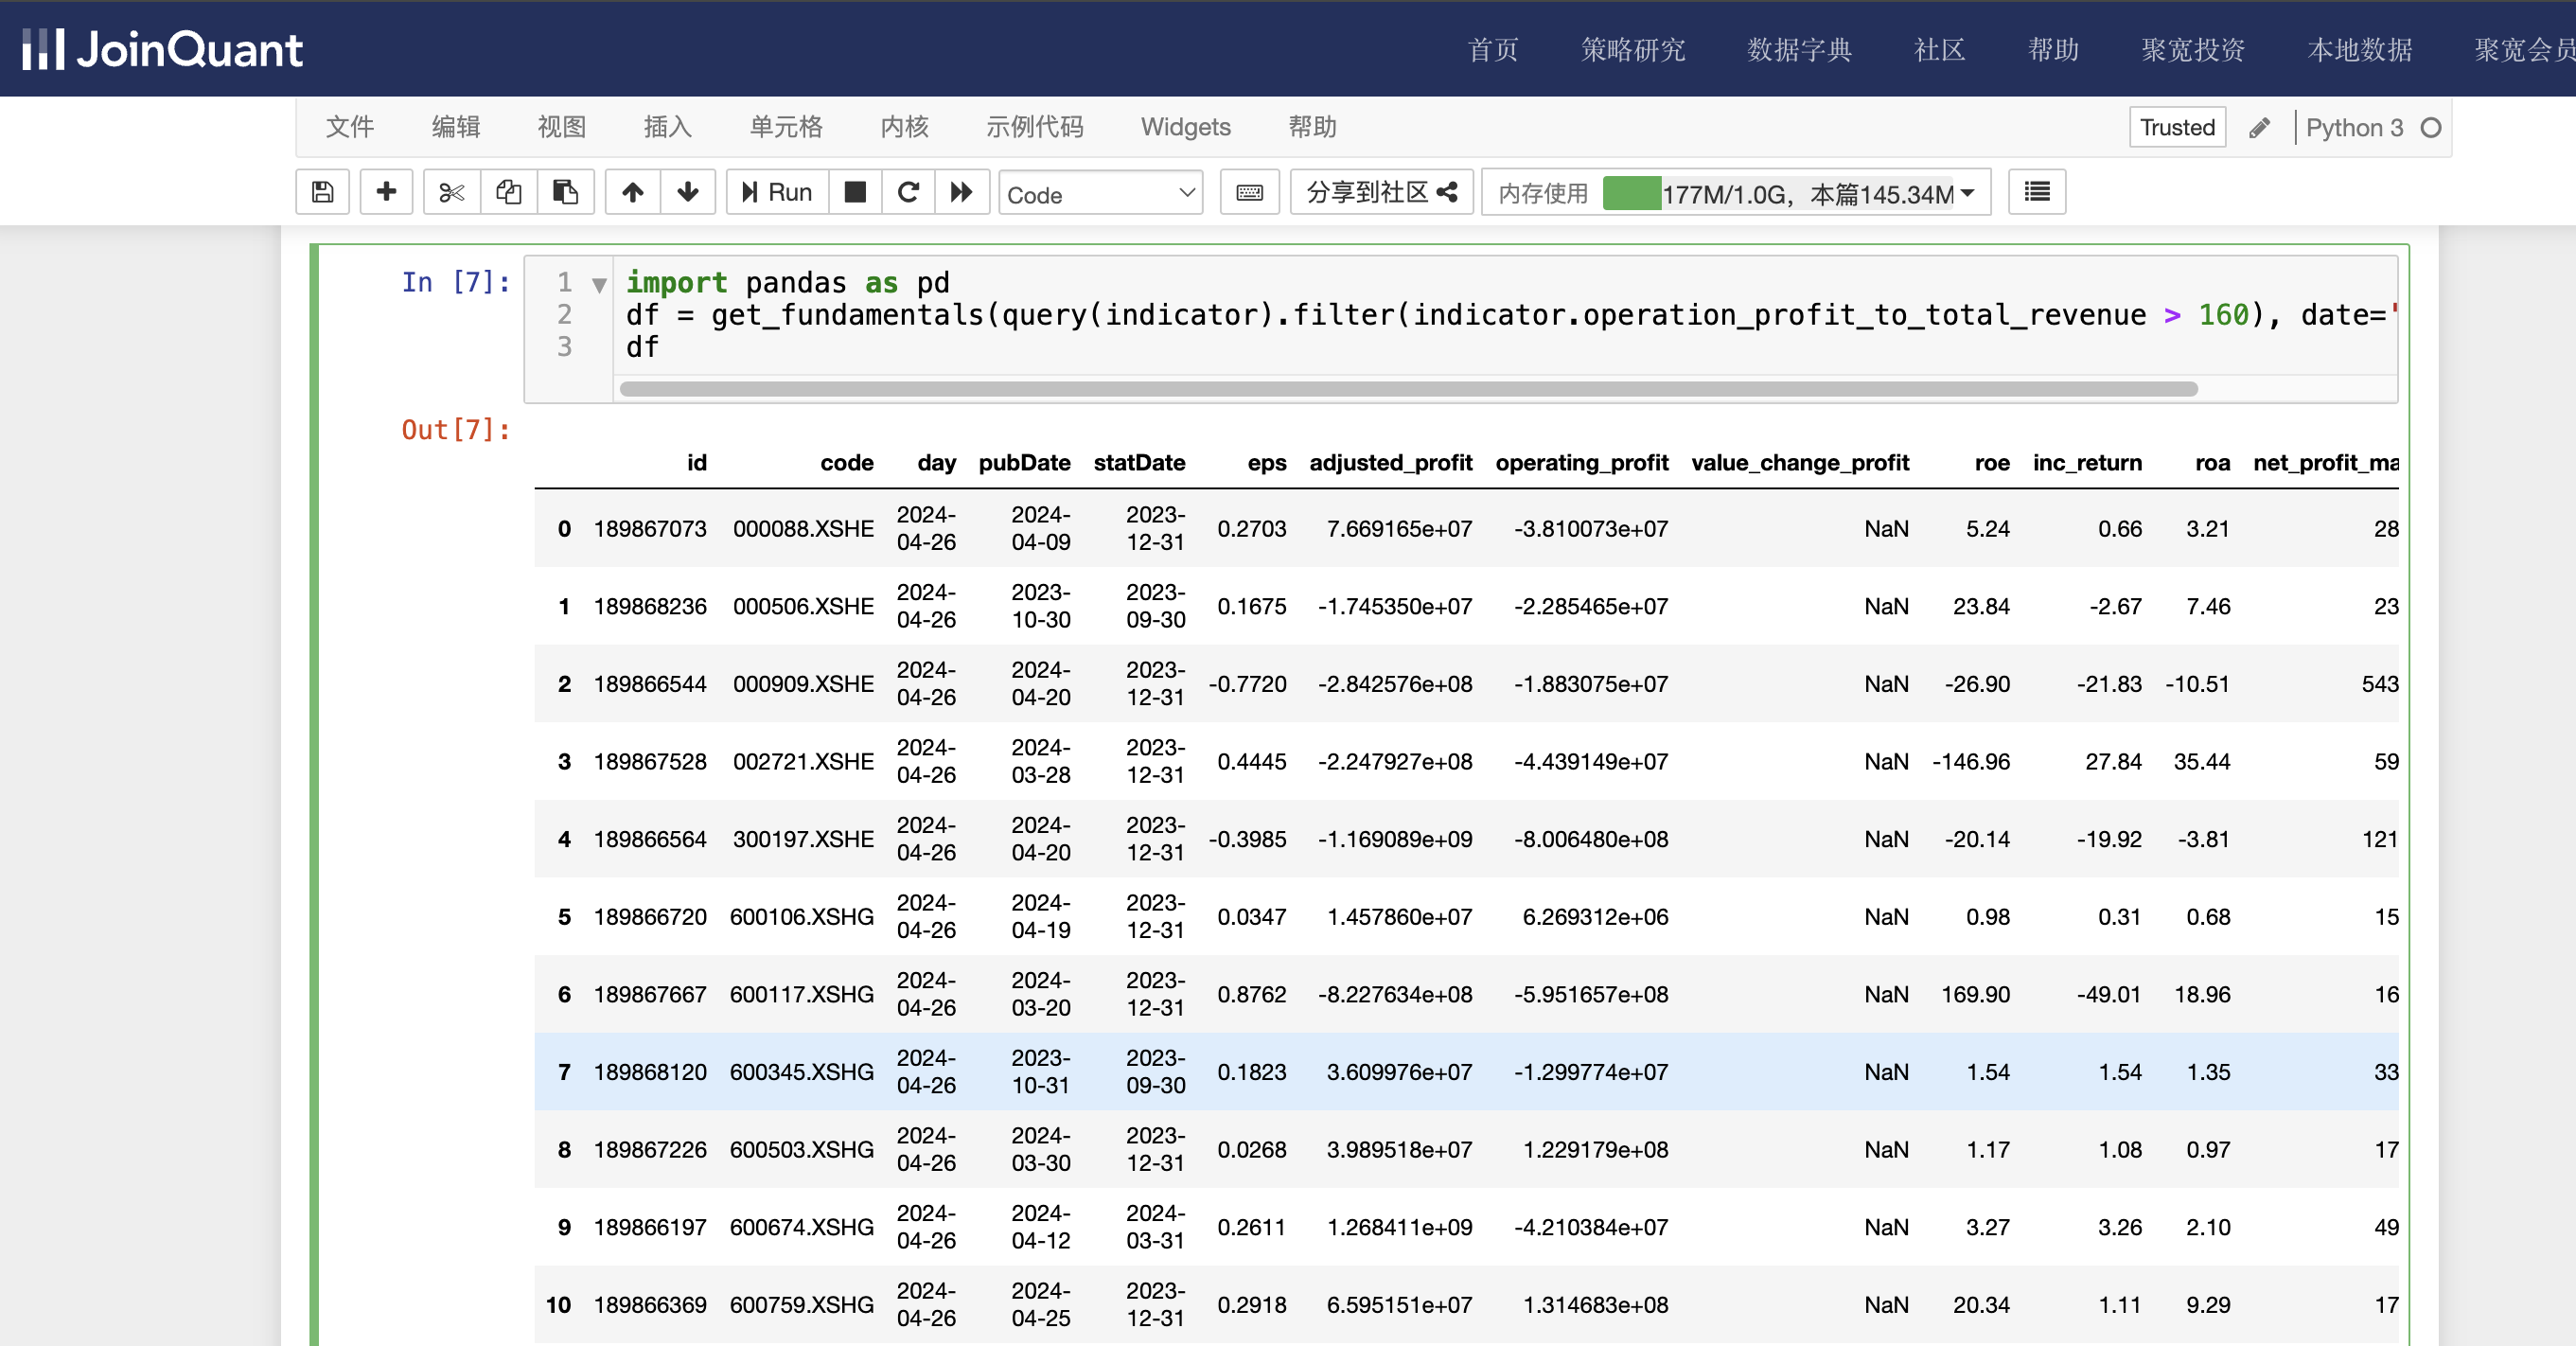
Task: Toggle the Trusted notebook button
Action: tap(2177, 128)
